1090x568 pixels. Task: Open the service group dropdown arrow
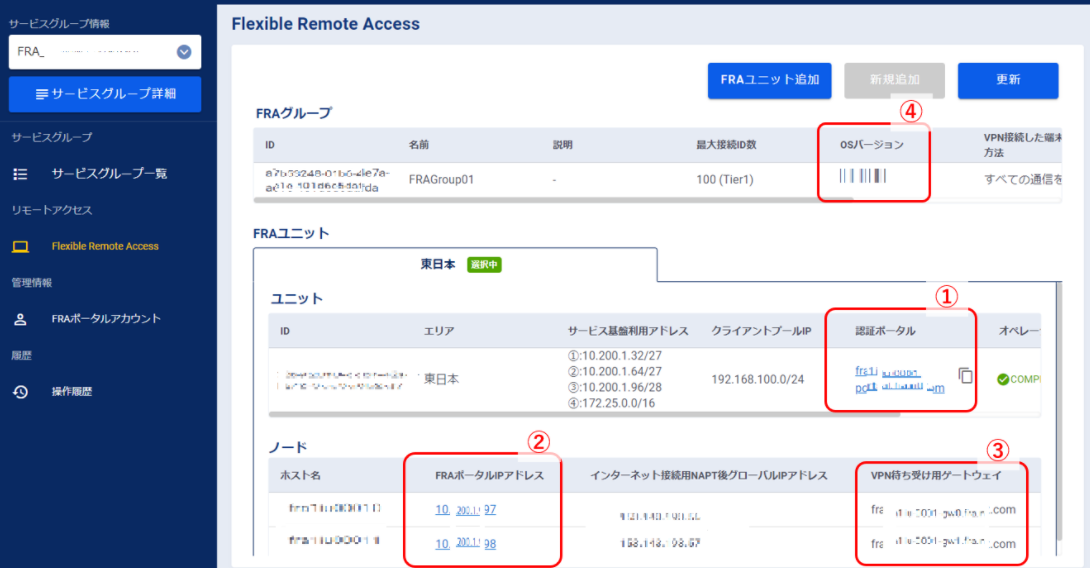[x=184, y=52]
